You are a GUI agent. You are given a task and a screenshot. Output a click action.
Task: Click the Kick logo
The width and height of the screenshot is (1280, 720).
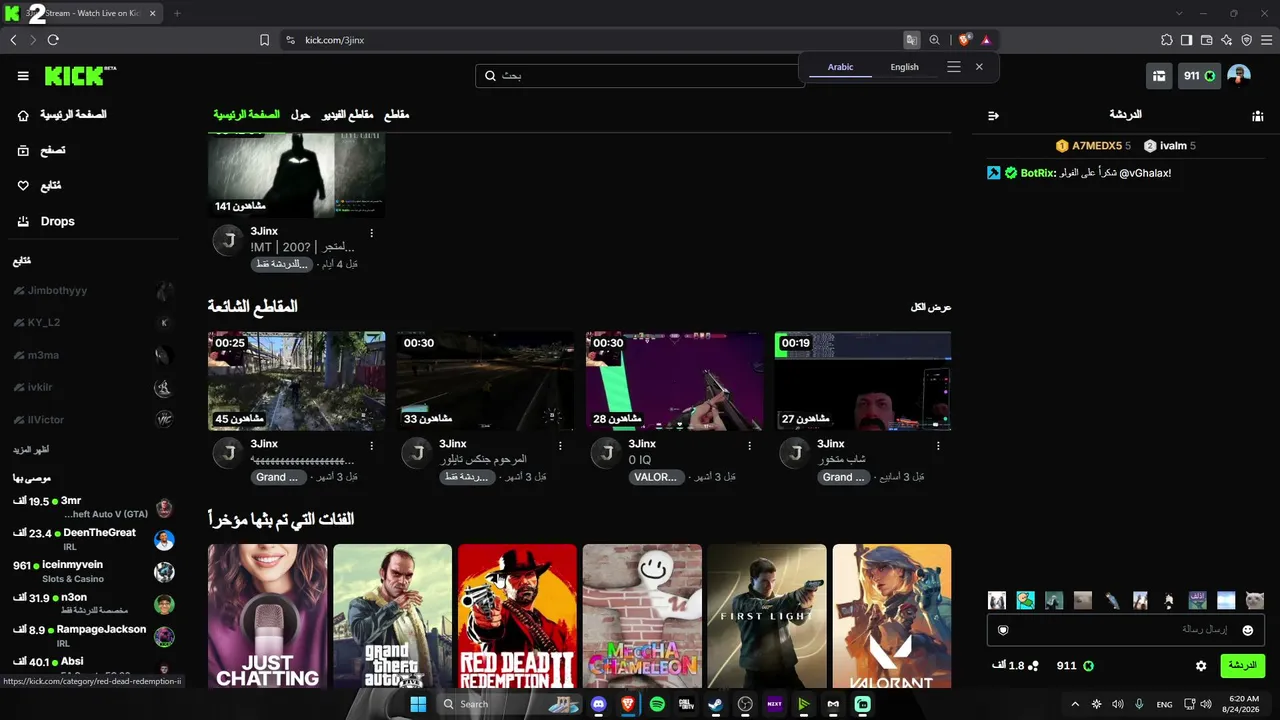[80, 76]
